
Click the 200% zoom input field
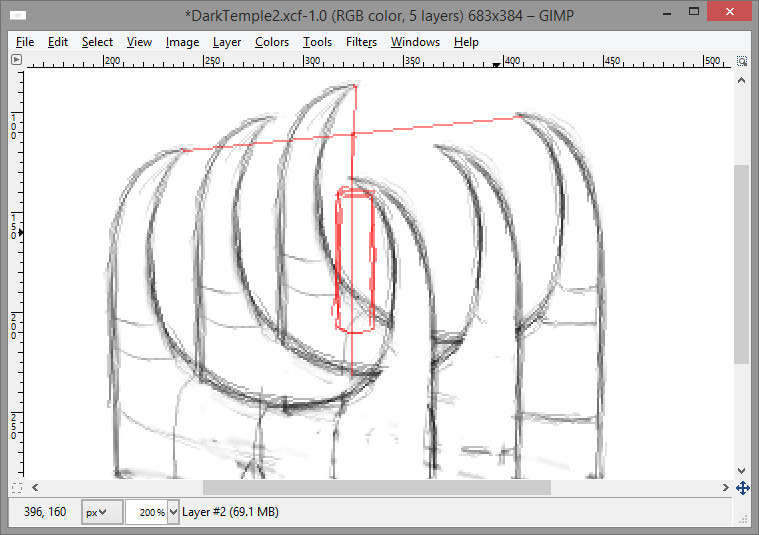point(147,512)
